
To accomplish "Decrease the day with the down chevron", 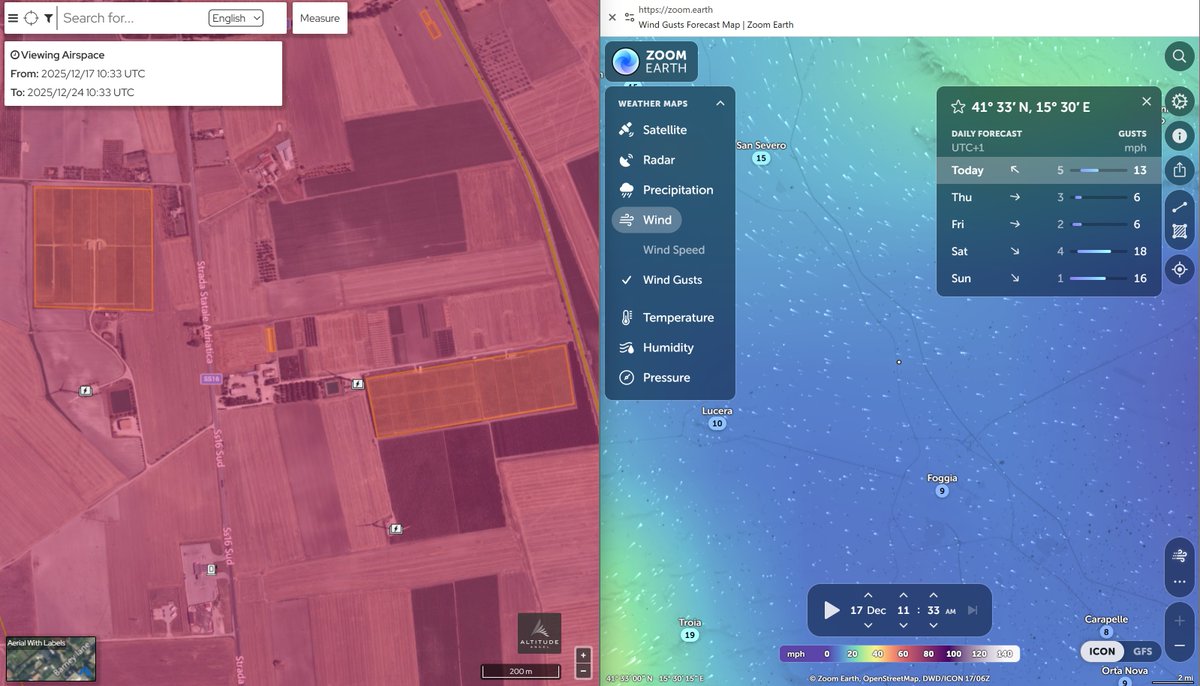I will click(868, 626).
